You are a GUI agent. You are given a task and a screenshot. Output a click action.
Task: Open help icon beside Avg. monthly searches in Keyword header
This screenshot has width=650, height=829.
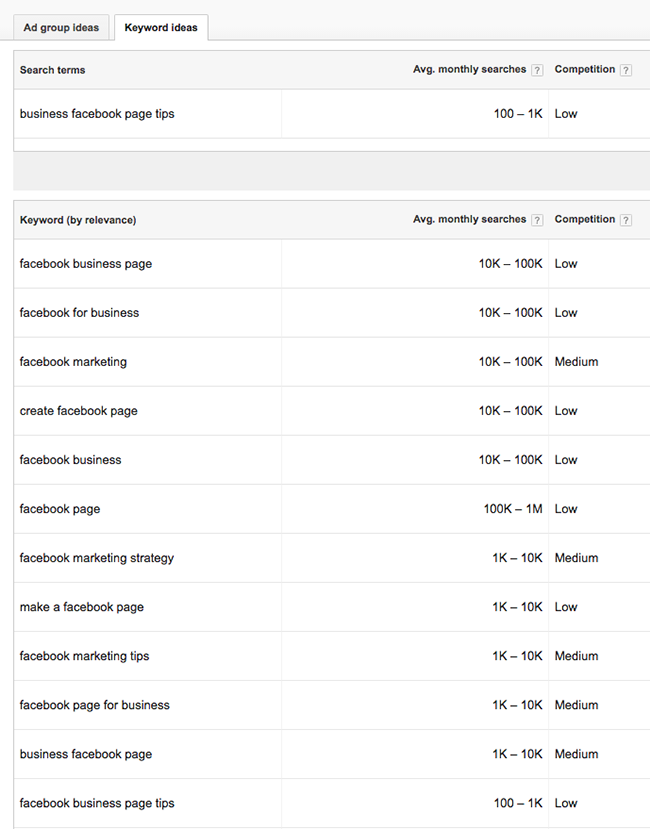tap(537, 220)
